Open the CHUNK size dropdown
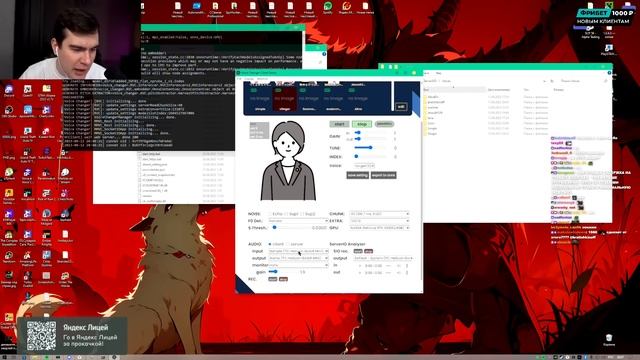The width and height of the screenshot is (640, 360). coord(380,214)
